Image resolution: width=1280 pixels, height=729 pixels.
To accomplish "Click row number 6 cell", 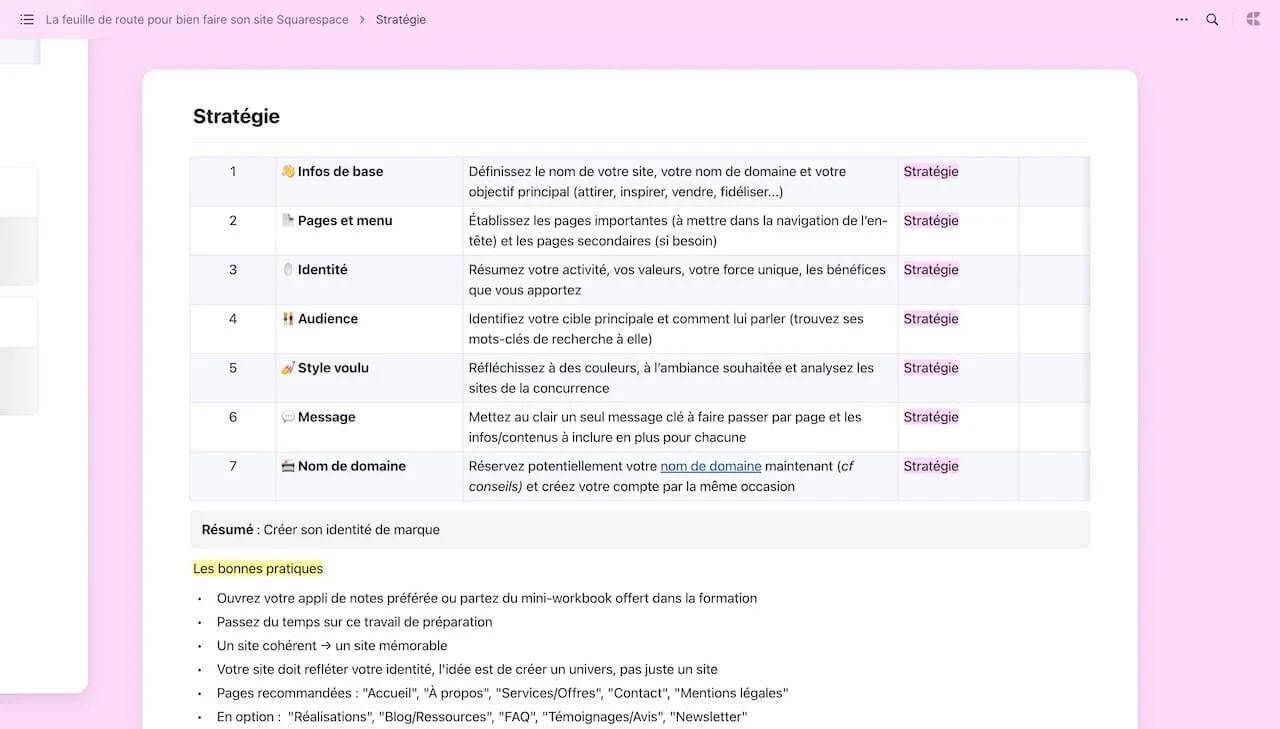I will 233,426.
